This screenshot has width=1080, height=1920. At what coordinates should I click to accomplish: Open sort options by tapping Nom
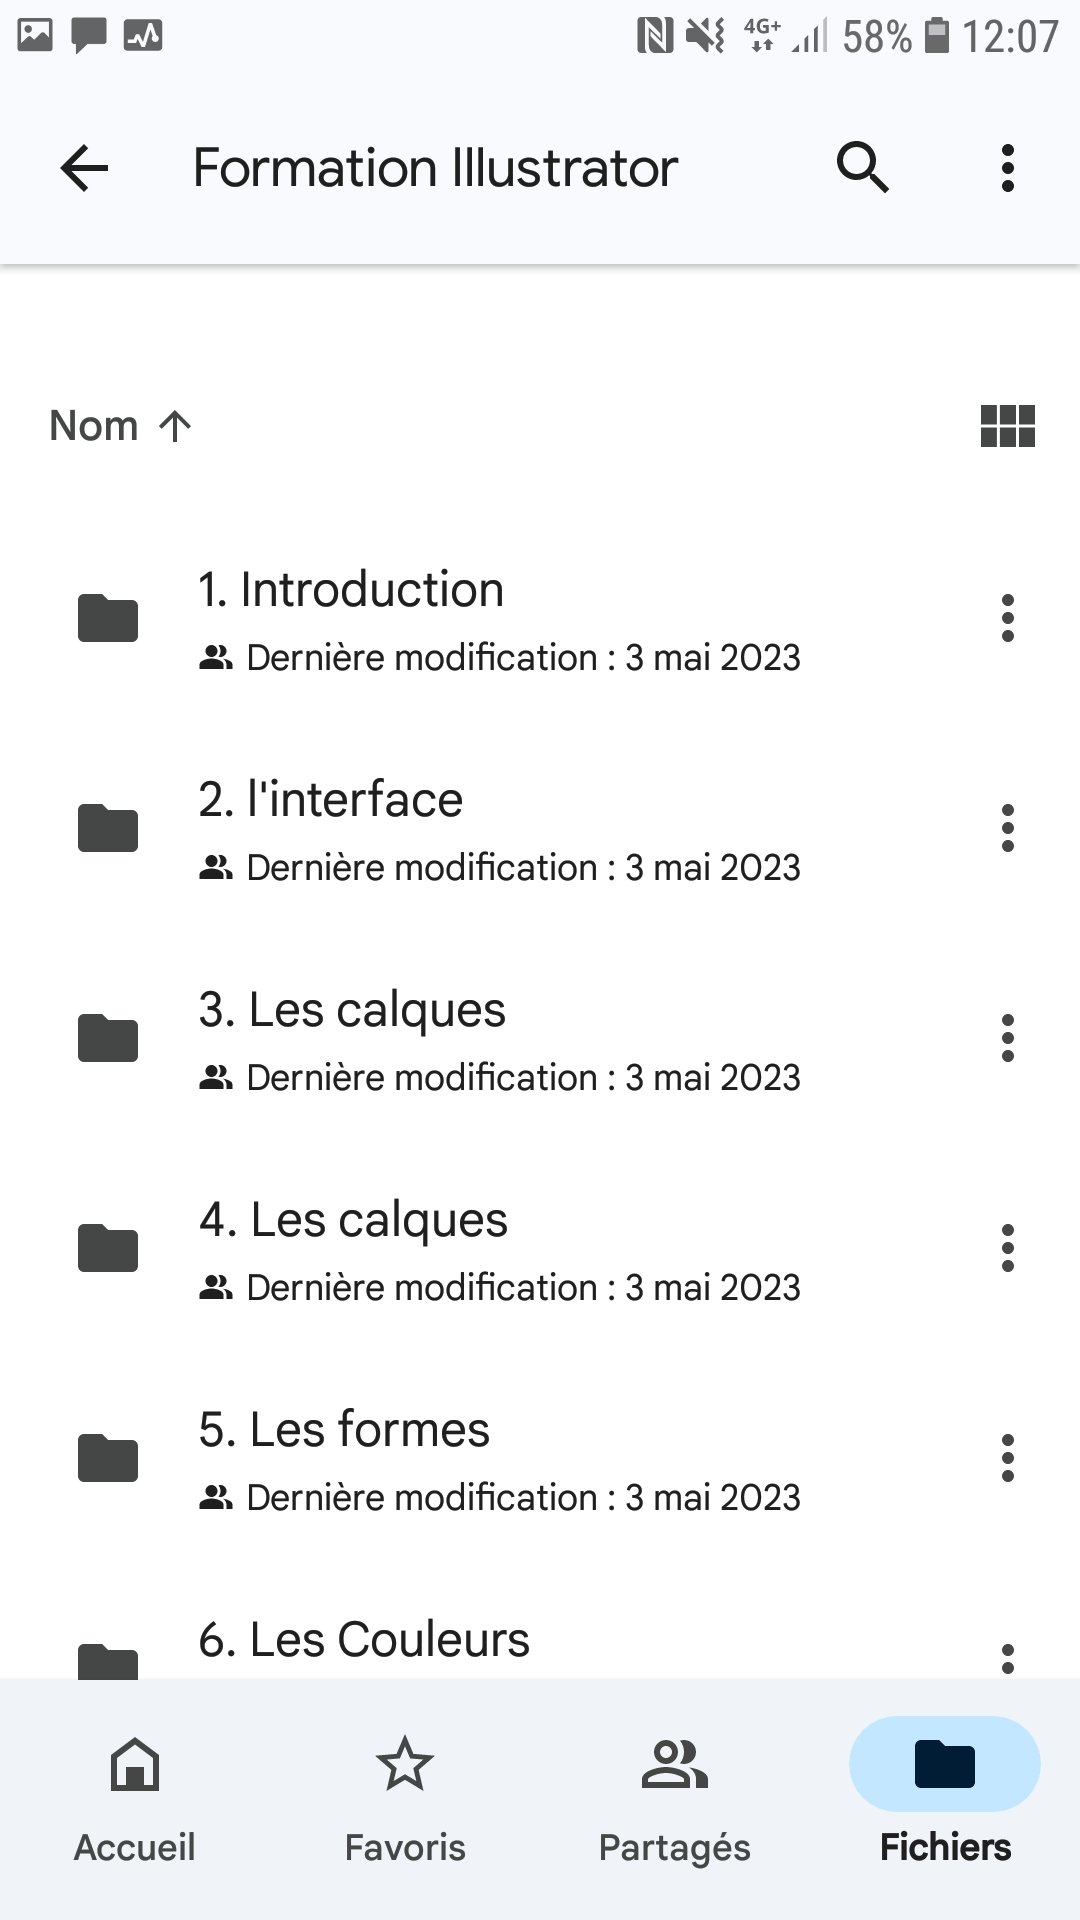pos(94,426)
